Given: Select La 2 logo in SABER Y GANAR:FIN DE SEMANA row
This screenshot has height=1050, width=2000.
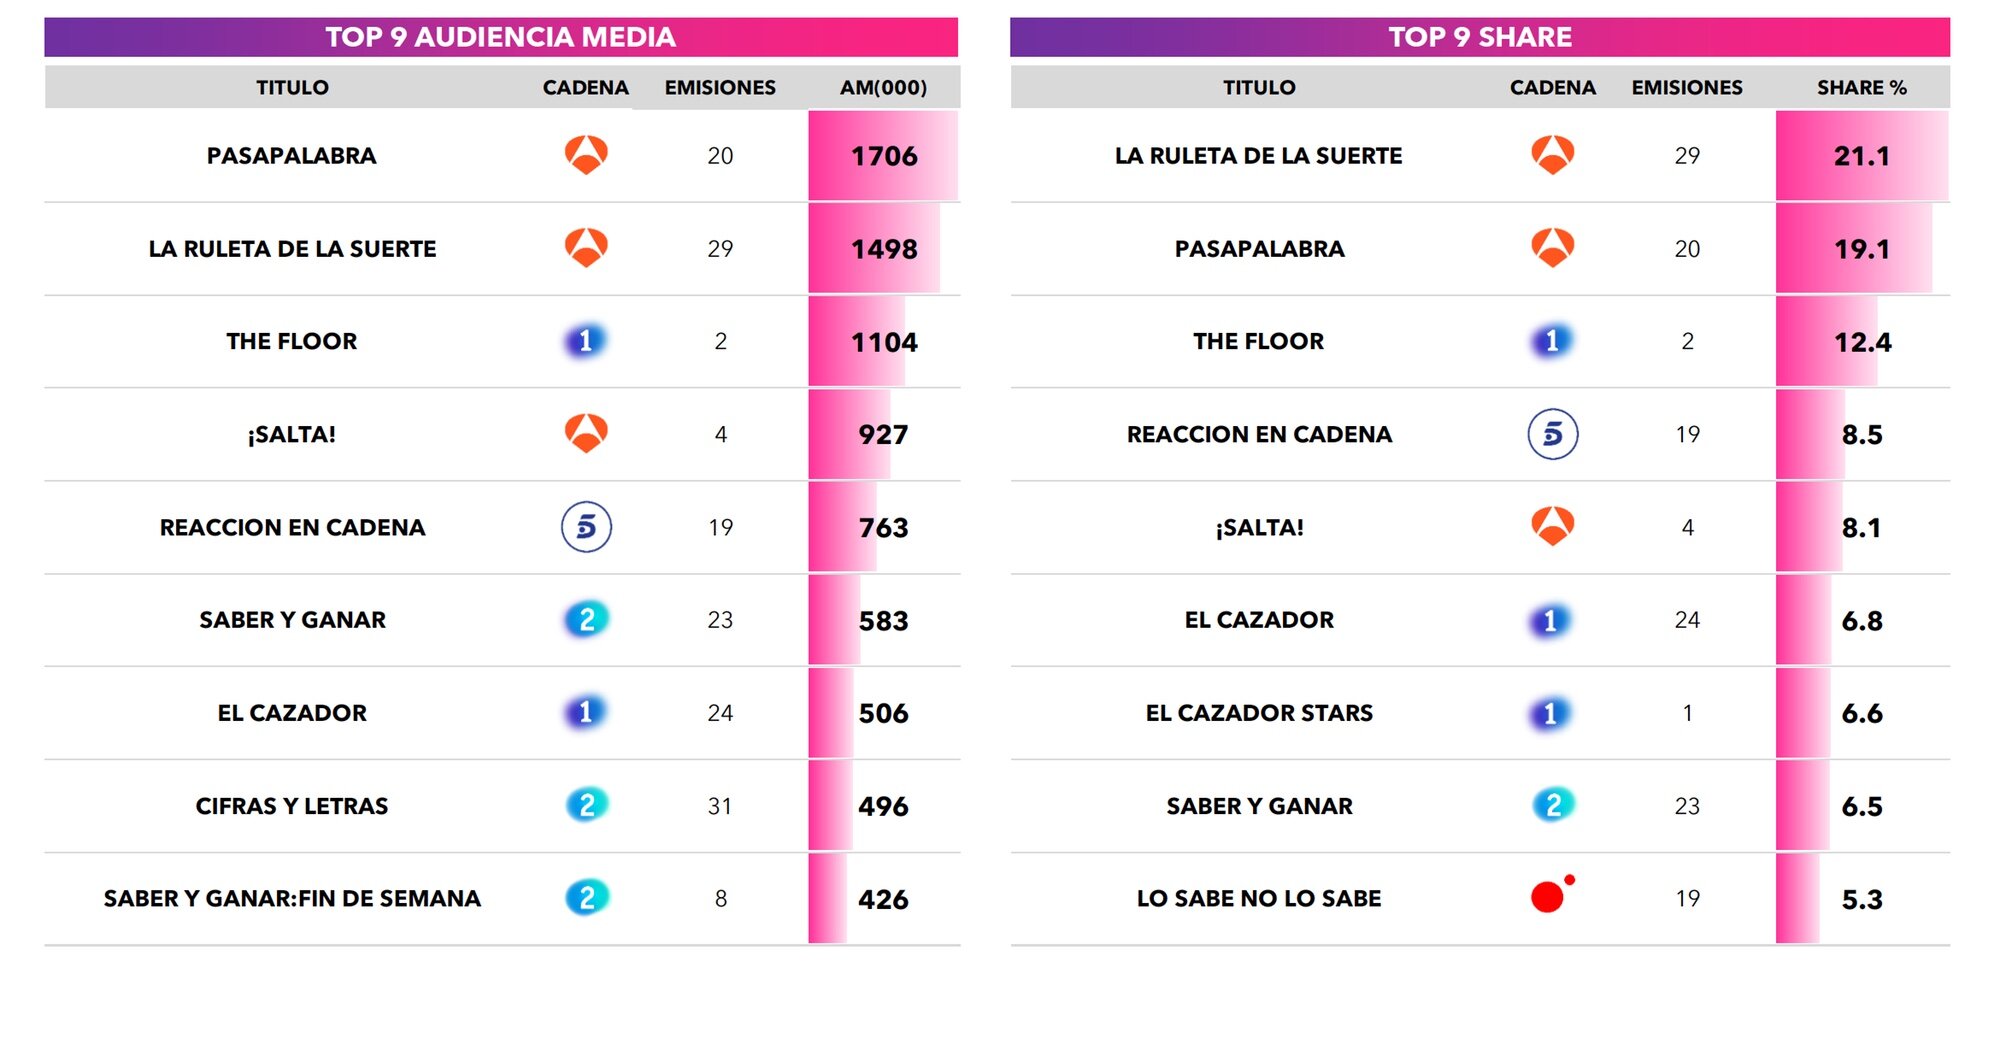Looking at the screenshot, I should tap(587, 898).
